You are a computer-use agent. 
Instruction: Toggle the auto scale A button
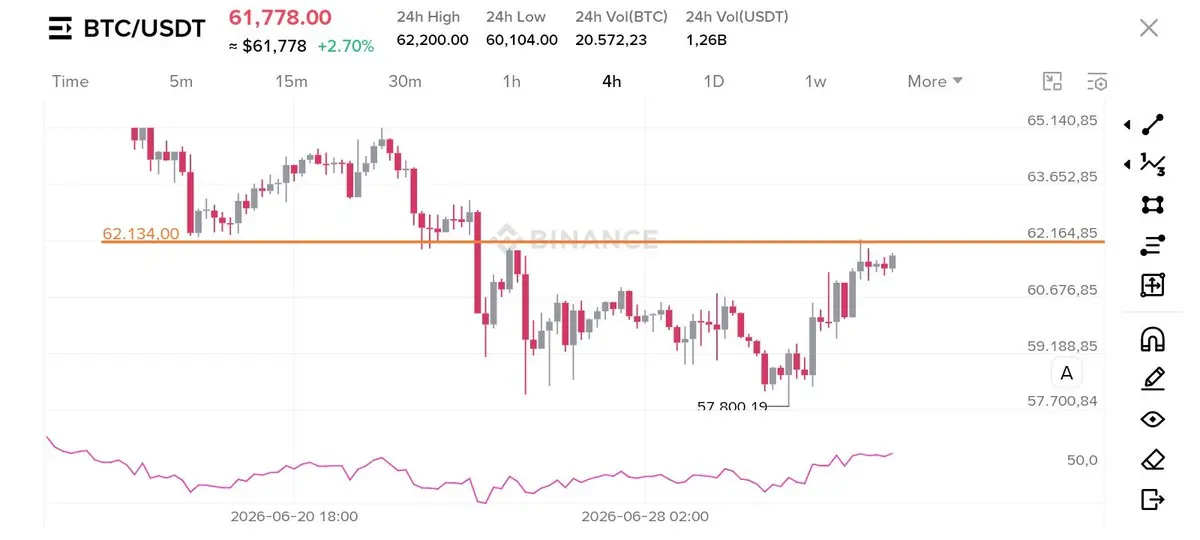(x=1067, y=373)
